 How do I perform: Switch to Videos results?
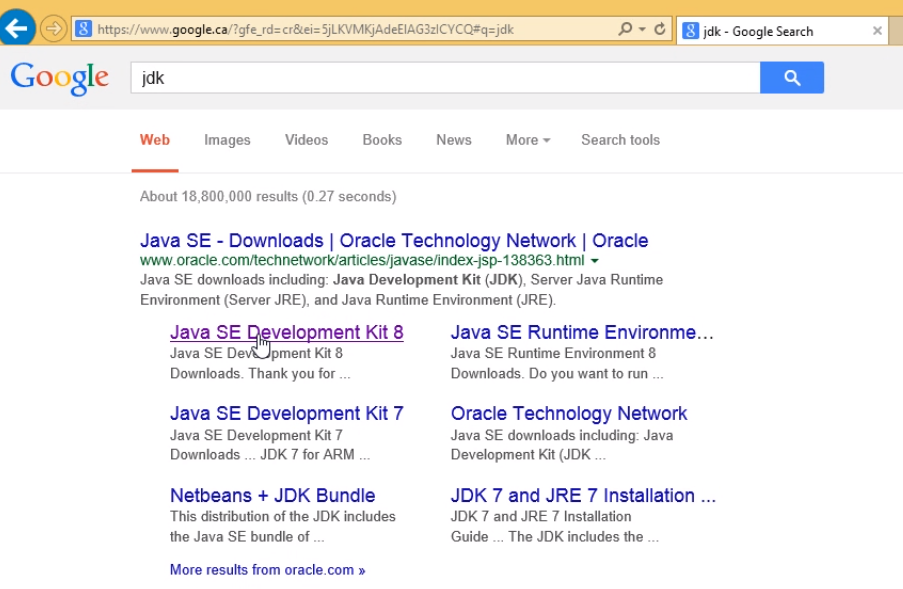click(x=306, y=140)
